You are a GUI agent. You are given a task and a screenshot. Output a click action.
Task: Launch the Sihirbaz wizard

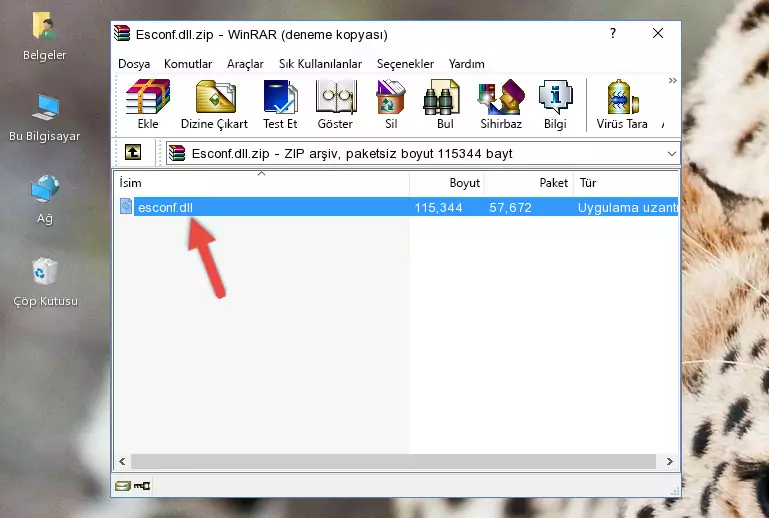(501, 104)
